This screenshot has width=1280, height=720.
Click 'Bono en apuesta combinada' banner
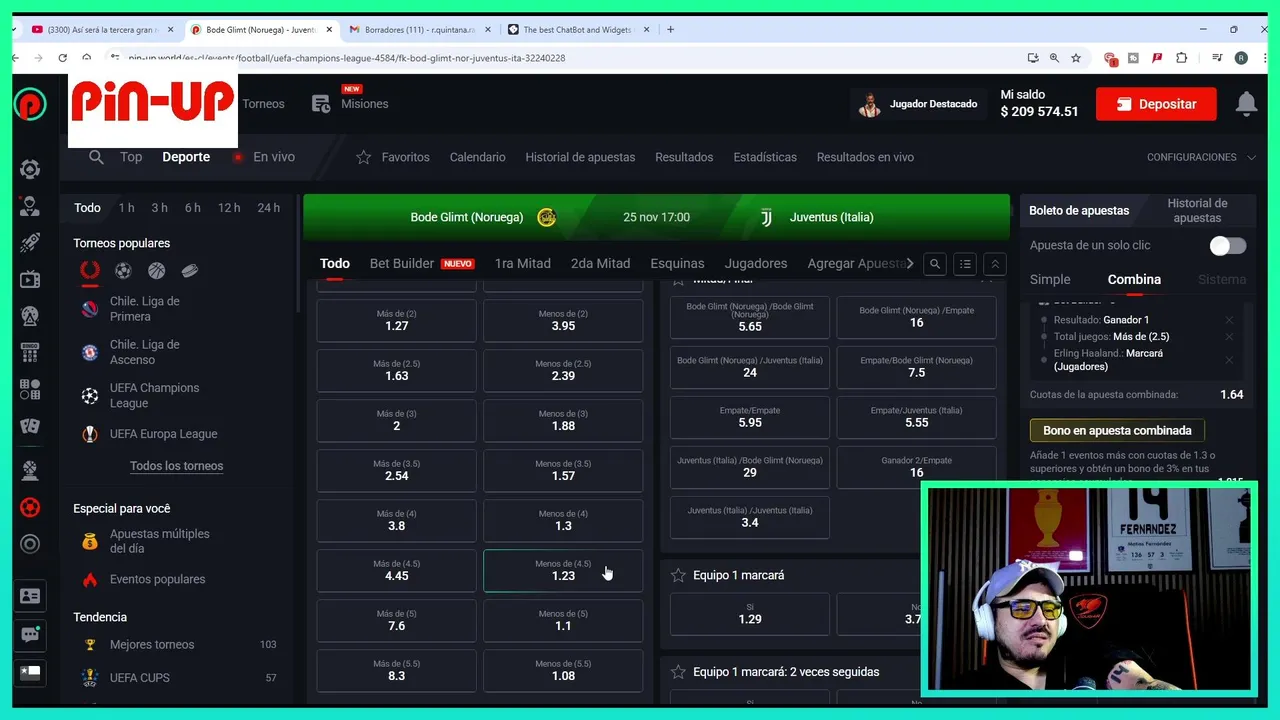(1117, 431)
